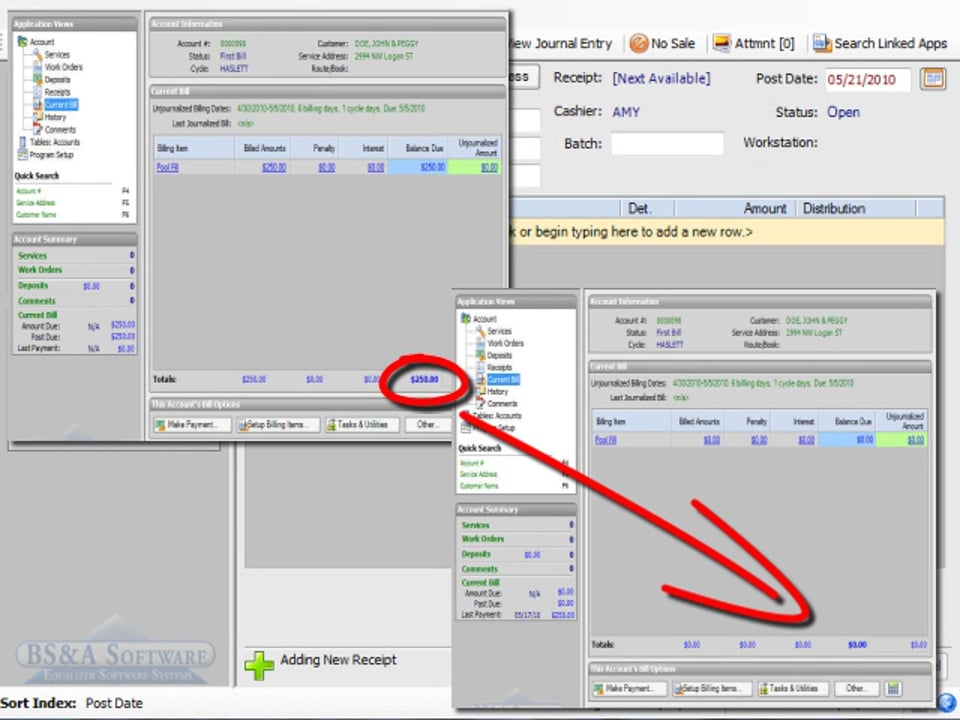
Task: Click the $0.00 Billed Amounts link in zero-balance window
Action: 711,440
